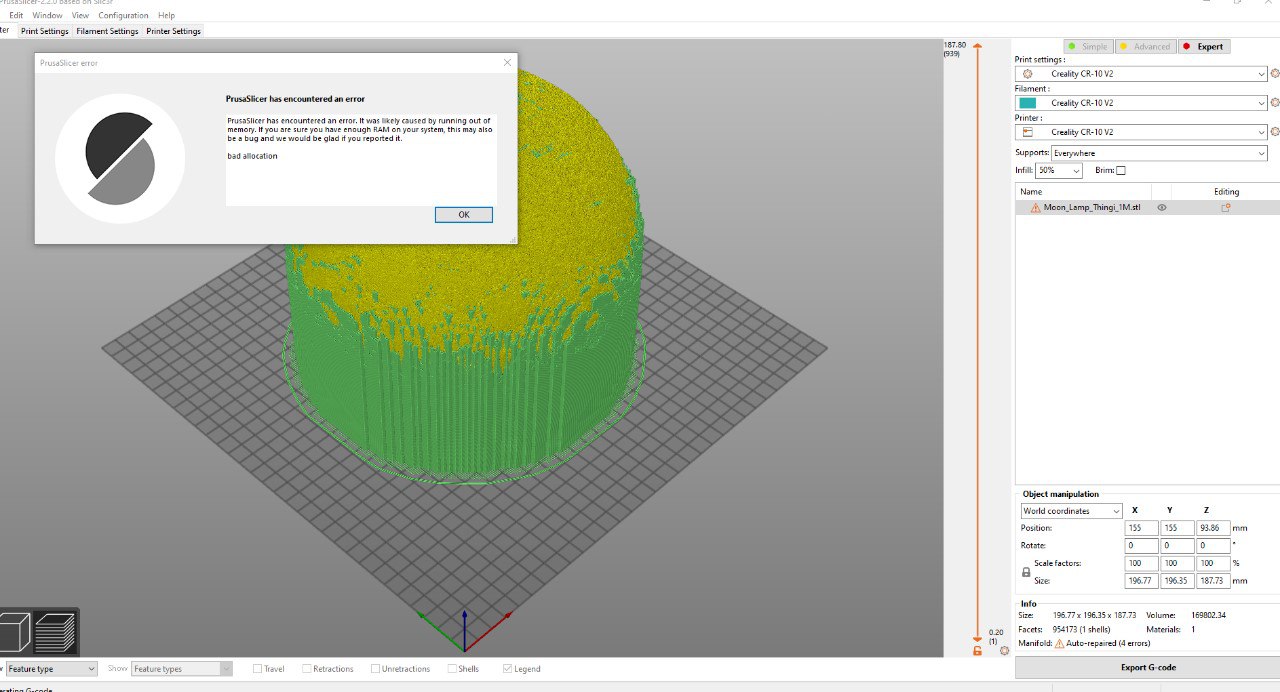Open the Infill 50% dropdown
This screenshot has width=1280, height=692.
[x=1059, y=171]
